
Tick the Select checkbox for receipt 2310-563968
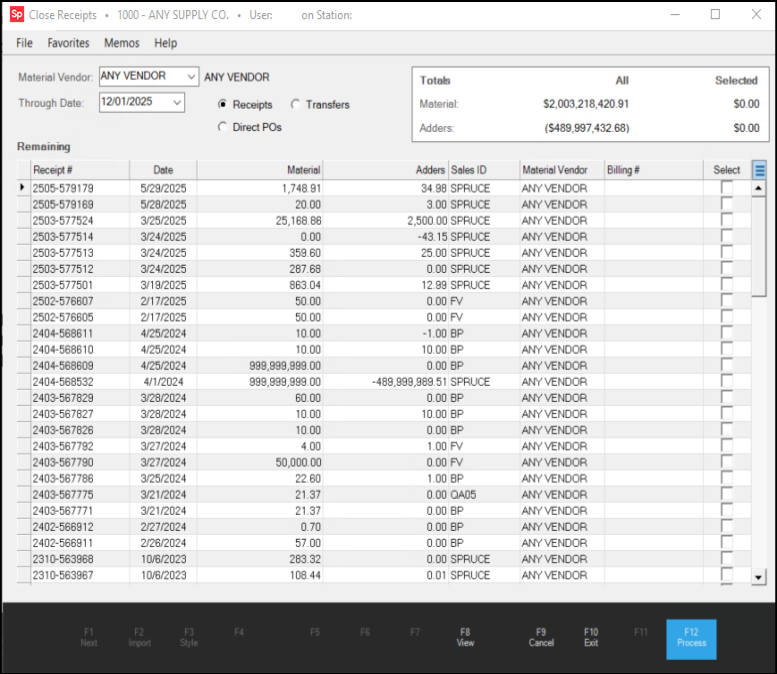[726, 559]
